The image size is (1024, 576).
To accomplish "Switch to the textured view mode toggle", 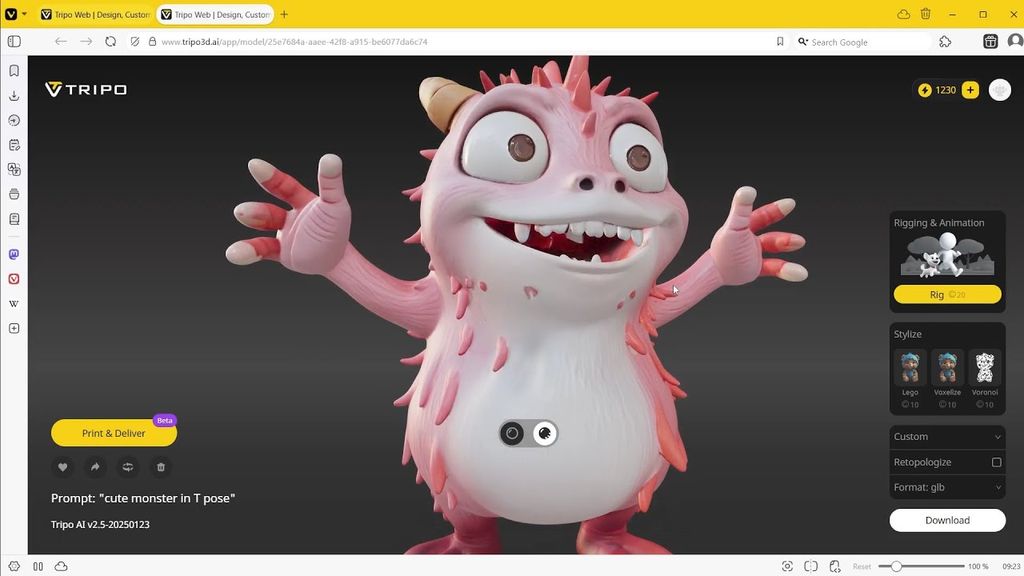I will 545,433.
